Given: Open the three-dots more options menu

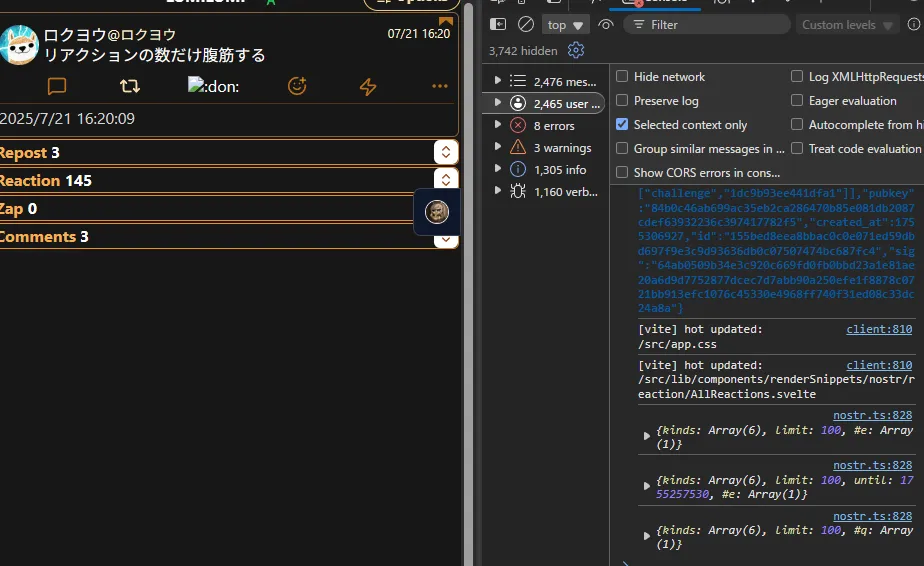Looking at the screenshot, I should [x=440, y=87].
